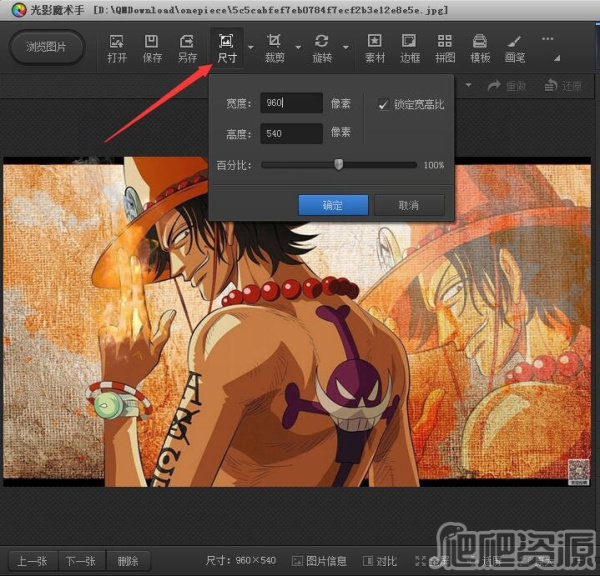The image size is (600, 576).
Task: Open the 边框 border tool
Action: [409, 48]
